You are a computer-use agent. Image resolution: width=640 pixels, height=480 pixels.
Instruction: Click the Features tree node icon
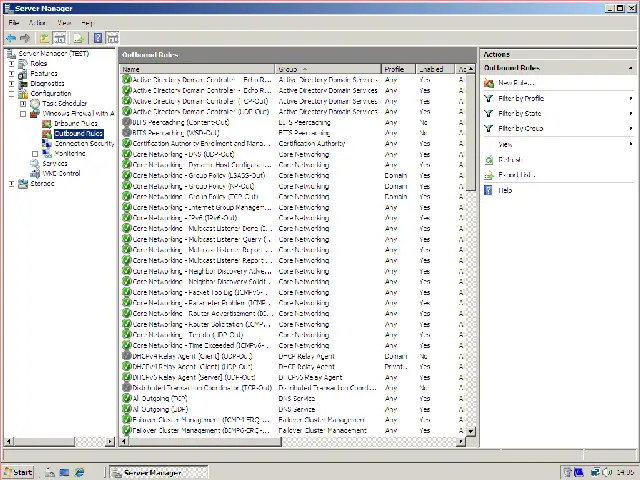23,73
